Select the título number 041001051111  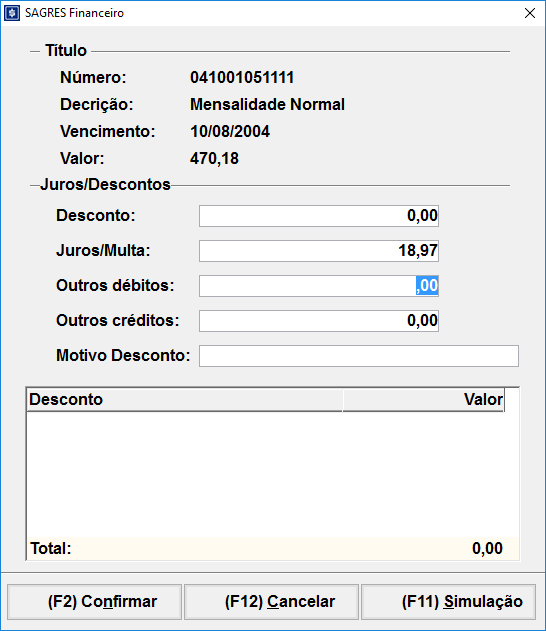(x=242, y=78)
